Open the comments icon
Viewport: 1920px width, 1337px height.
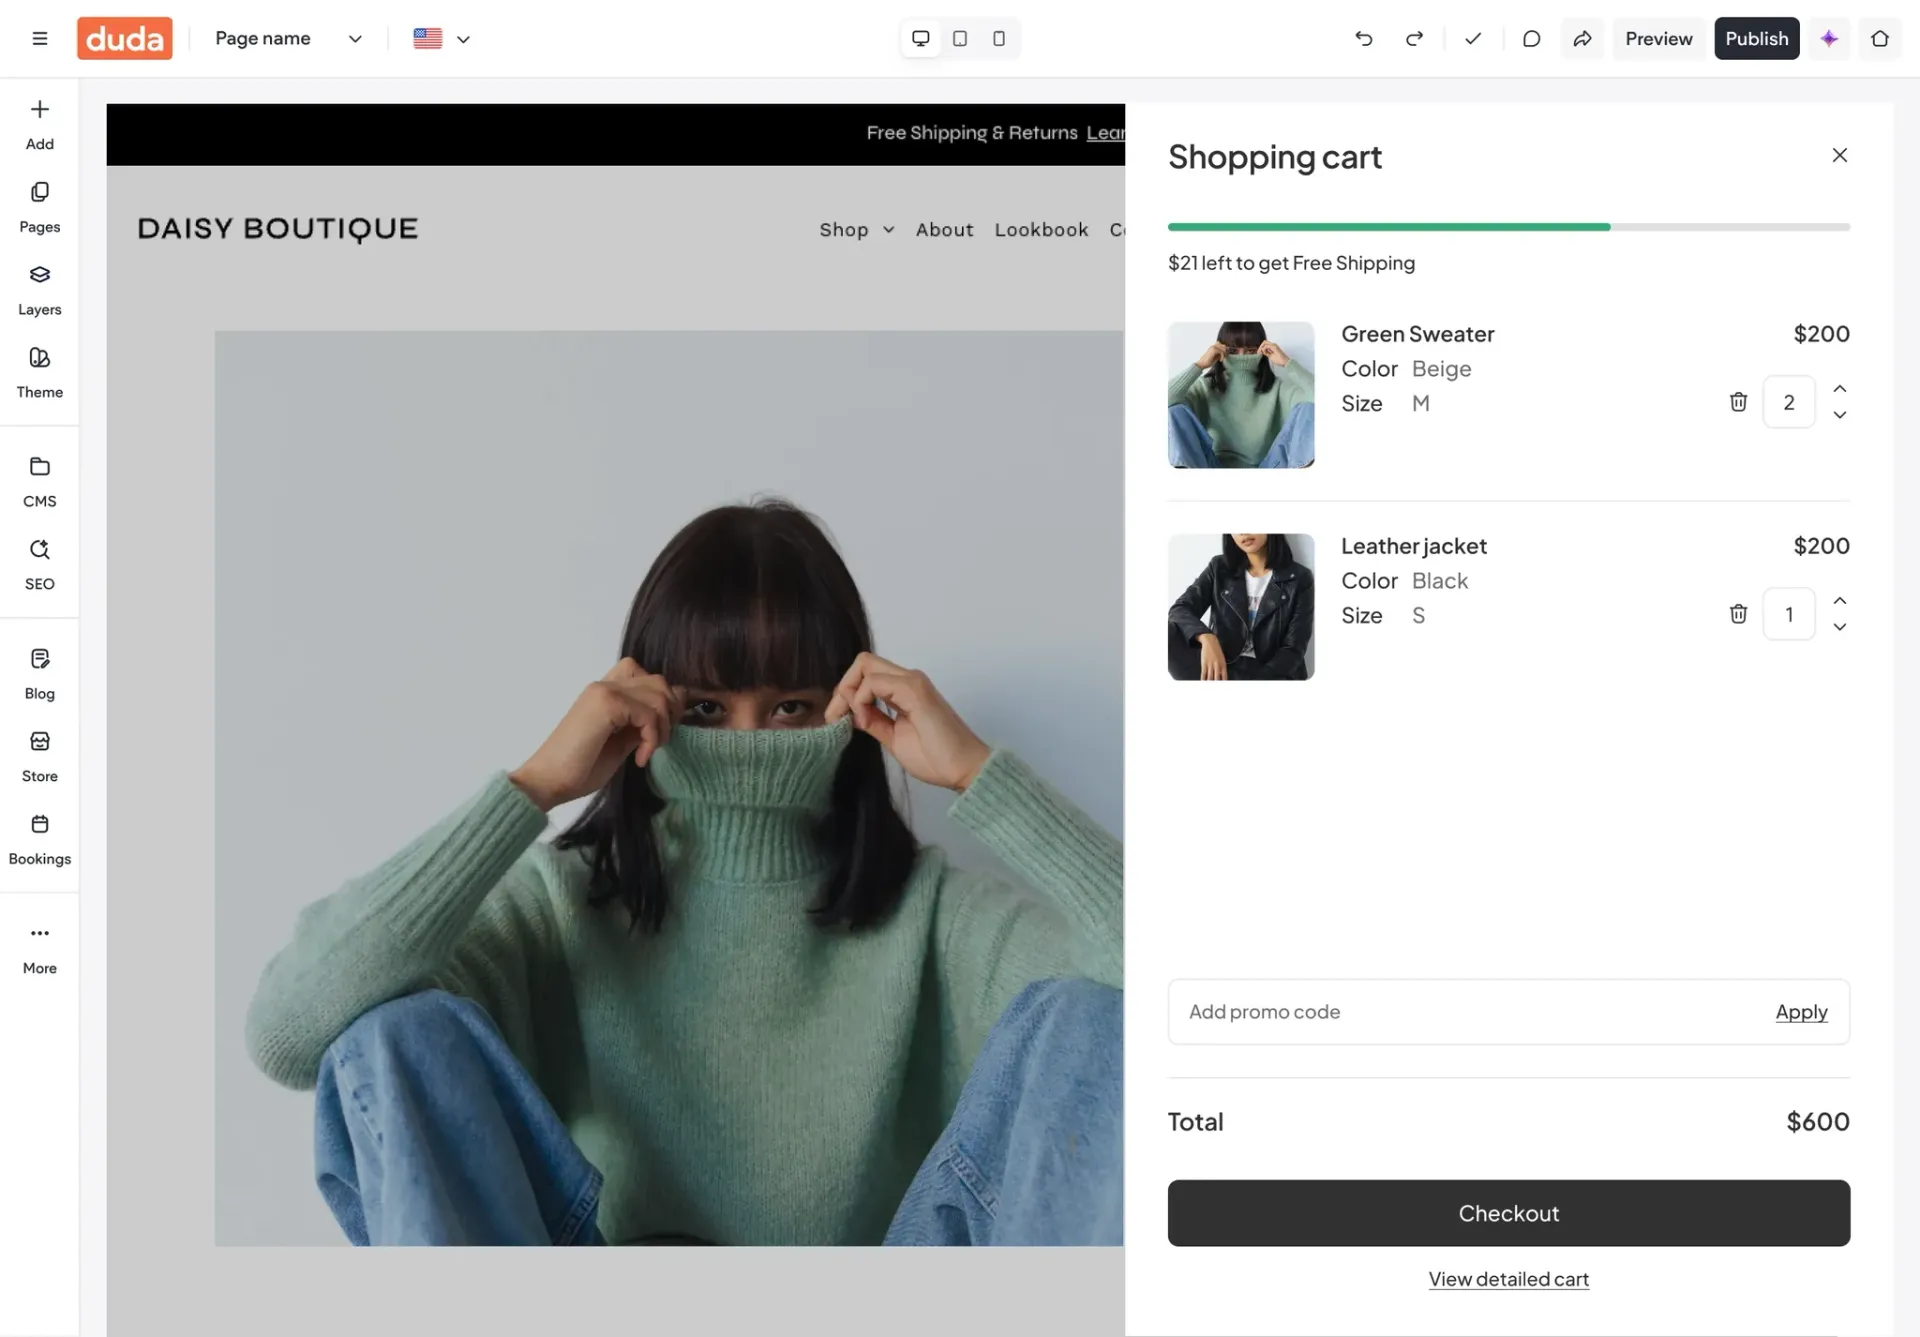[x=1531, y=38]
